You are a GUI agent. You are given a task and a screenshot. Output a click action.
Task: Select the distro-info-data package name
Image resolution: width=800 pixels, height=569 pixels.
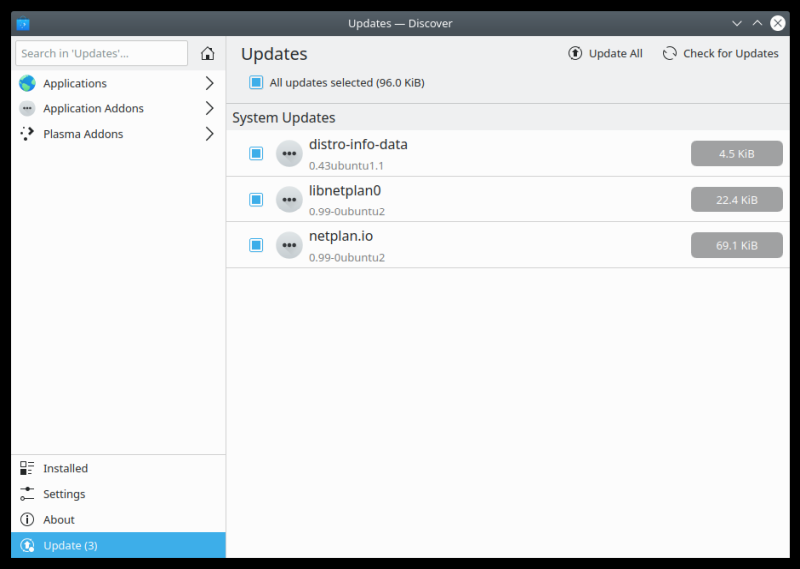coord(358,144)
